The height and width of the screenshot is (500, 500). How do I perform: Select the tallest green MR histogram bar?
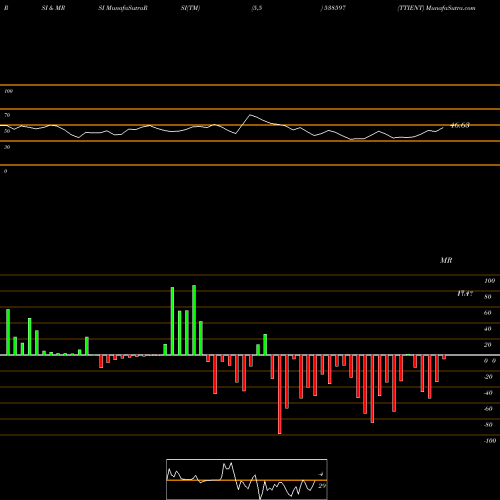[x=194, y=320]
